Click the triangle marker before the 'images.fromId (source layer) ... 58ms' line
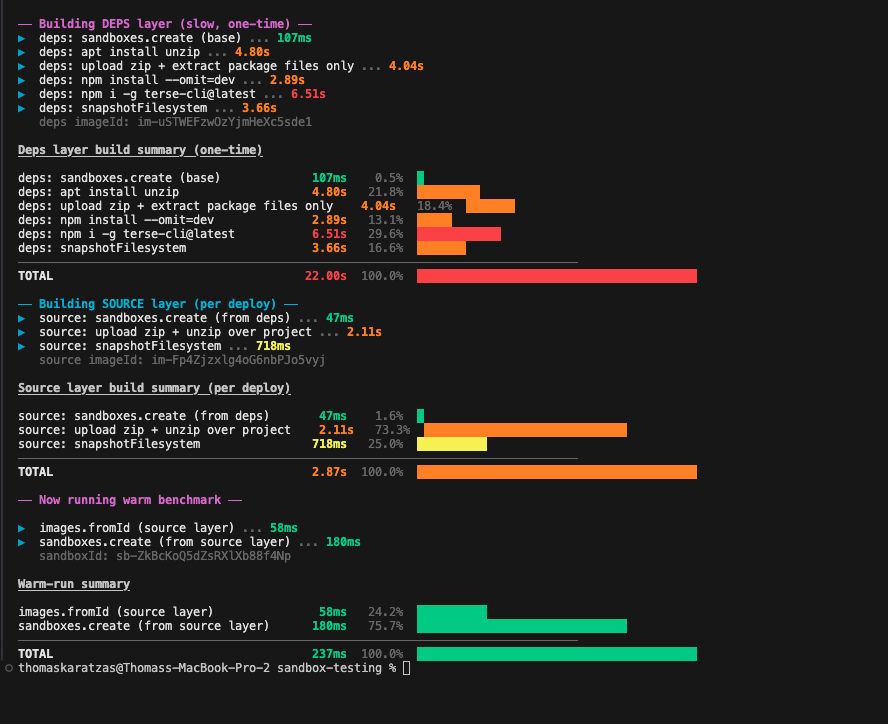The width and height of the screenshot is (888, 724). point(22,529)
